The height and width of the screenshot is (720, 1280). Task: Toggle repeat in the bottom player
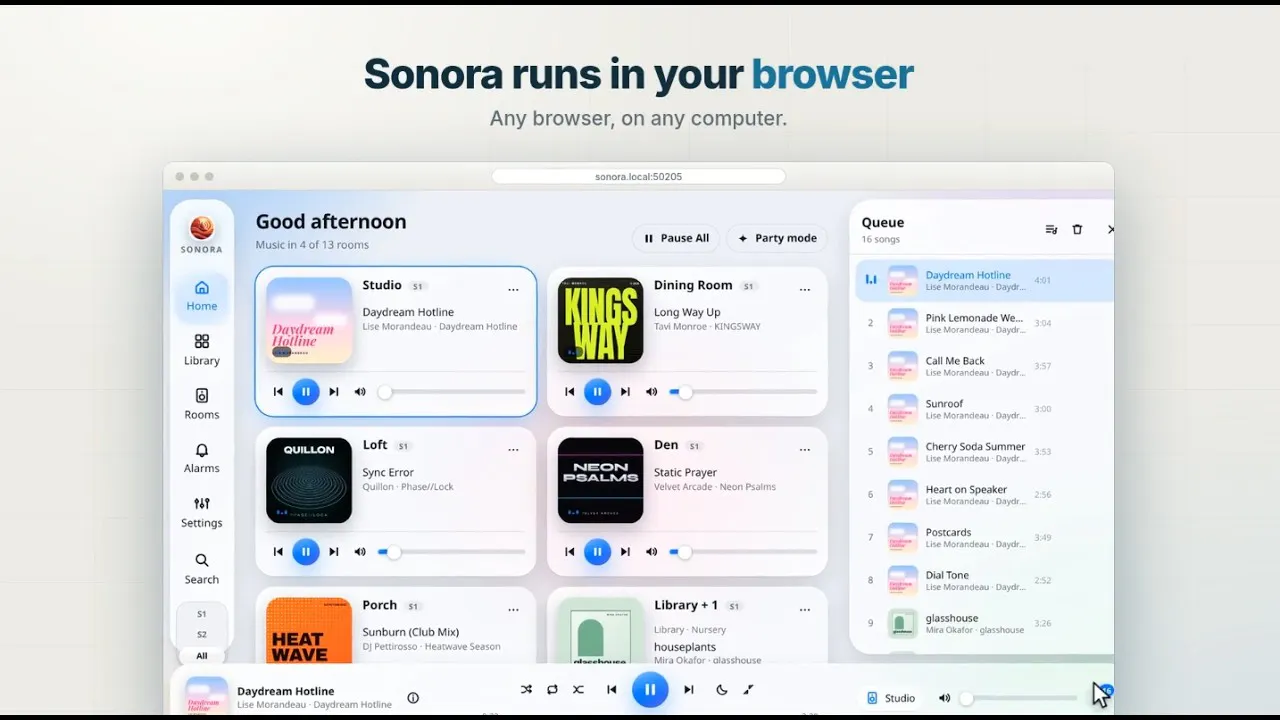(552, 689)
